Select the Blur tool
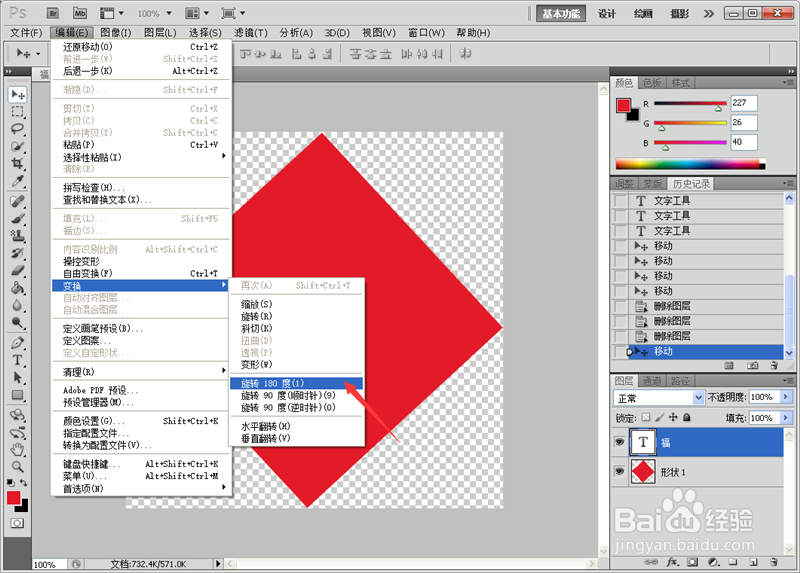The height and width of the screenshot is (573, 800). [18, 306]
